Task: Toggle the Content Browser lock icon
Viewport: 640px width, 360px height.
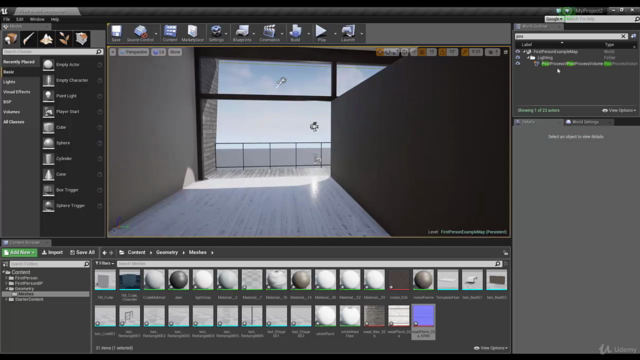Action: [506, 253]
